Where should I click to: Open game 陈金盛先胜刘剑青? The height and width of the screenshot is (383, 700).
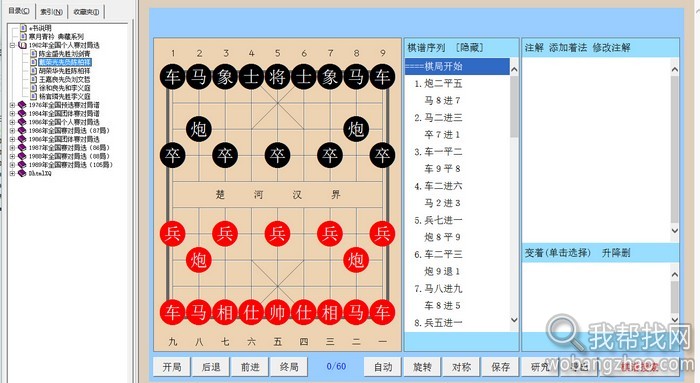[x=64, y=54]
